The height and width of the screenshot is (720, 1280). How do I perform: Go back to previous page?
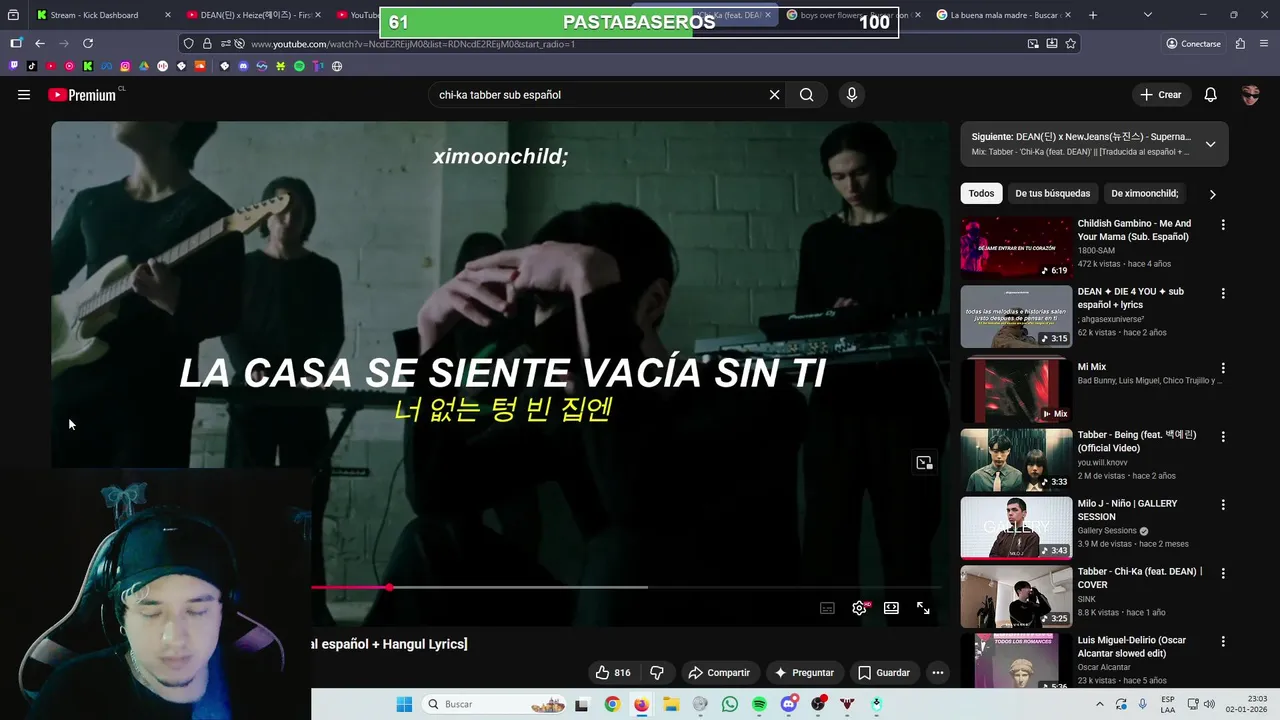coord(40,44)
